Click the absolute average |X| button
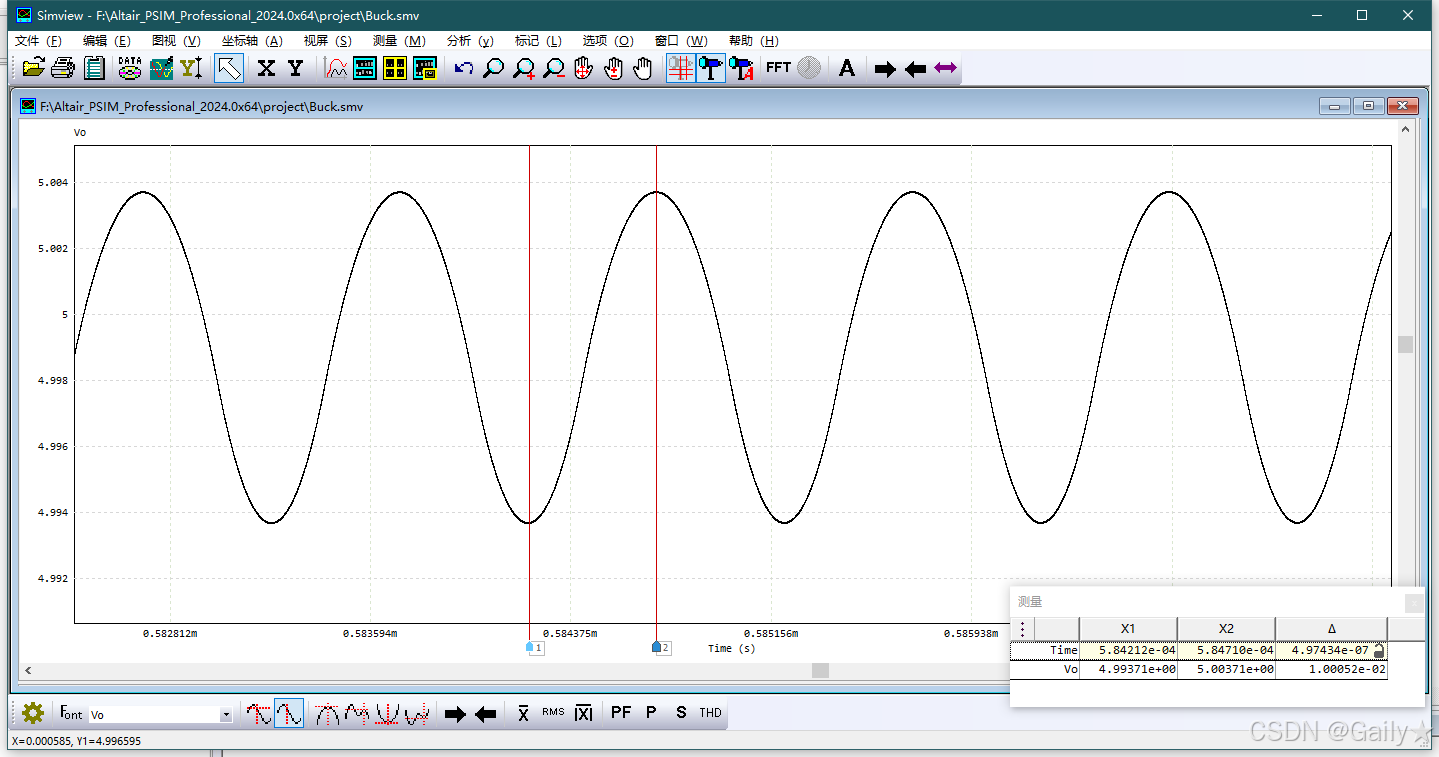1439x757 pixels. [x=584, y=713]
